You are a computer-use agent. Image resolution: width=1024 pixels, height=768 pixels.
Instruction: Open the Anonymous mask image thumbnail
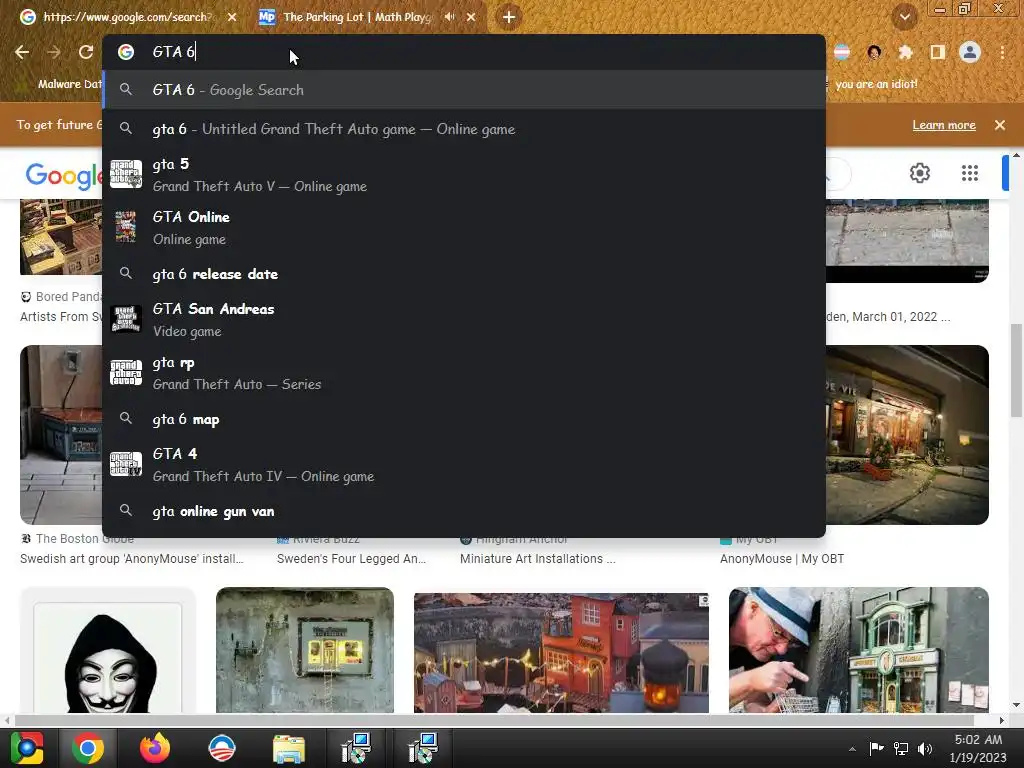[108, 650]
